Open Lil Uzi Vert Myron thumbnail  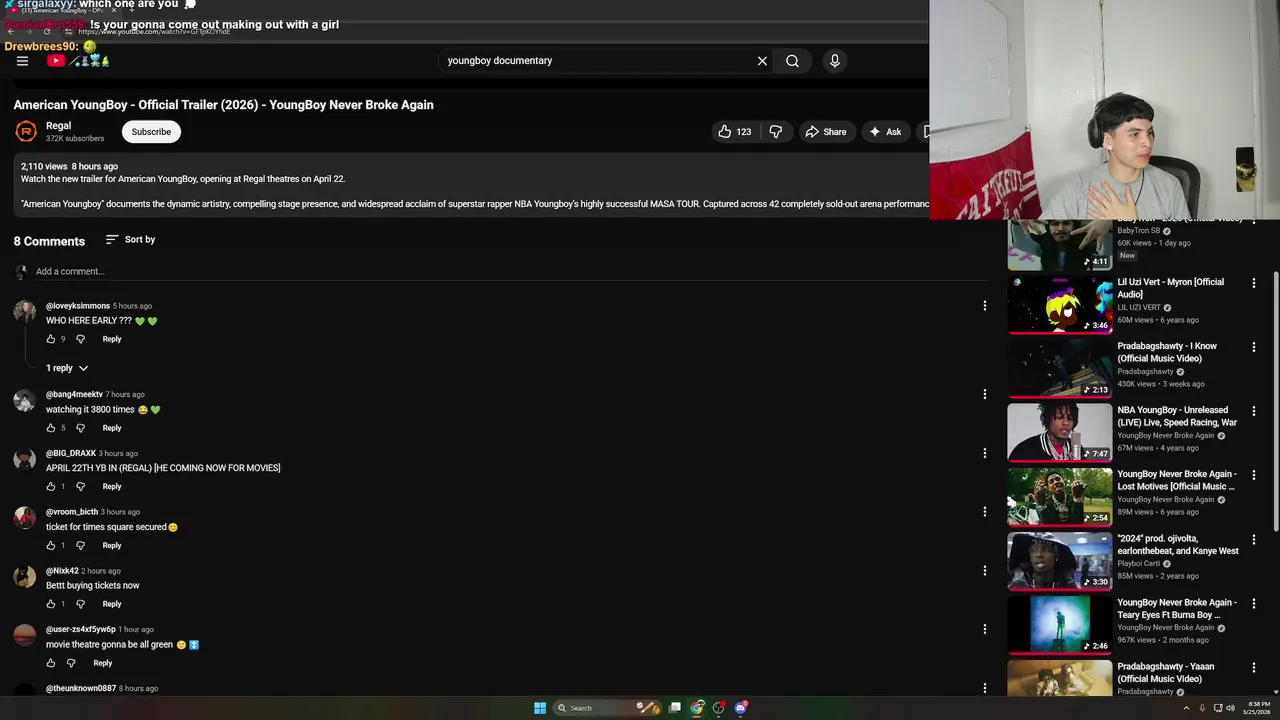(1060, 304)
